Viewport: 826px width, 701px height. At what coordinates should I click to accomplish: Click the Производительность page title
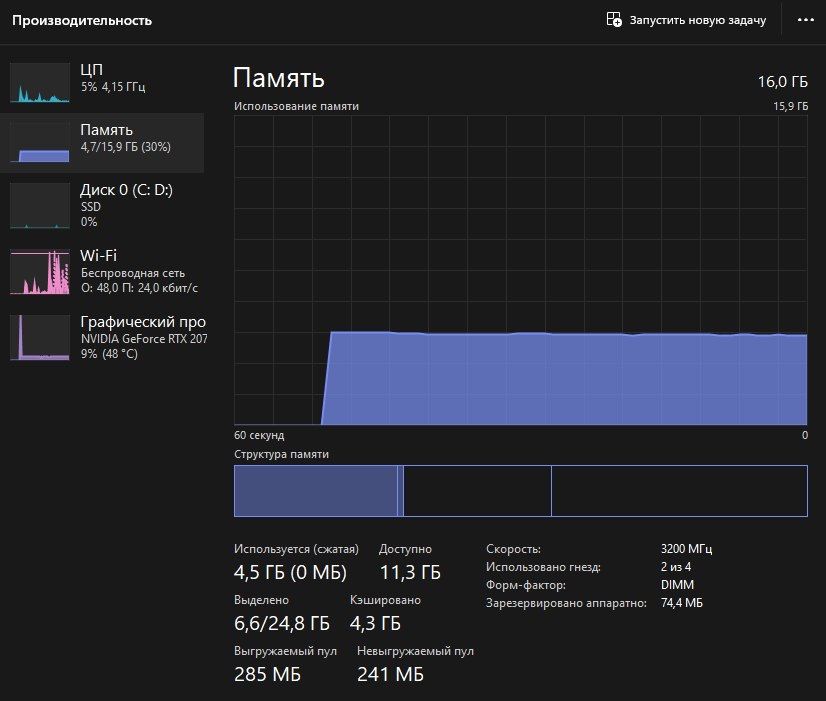[x=82, y=21]
